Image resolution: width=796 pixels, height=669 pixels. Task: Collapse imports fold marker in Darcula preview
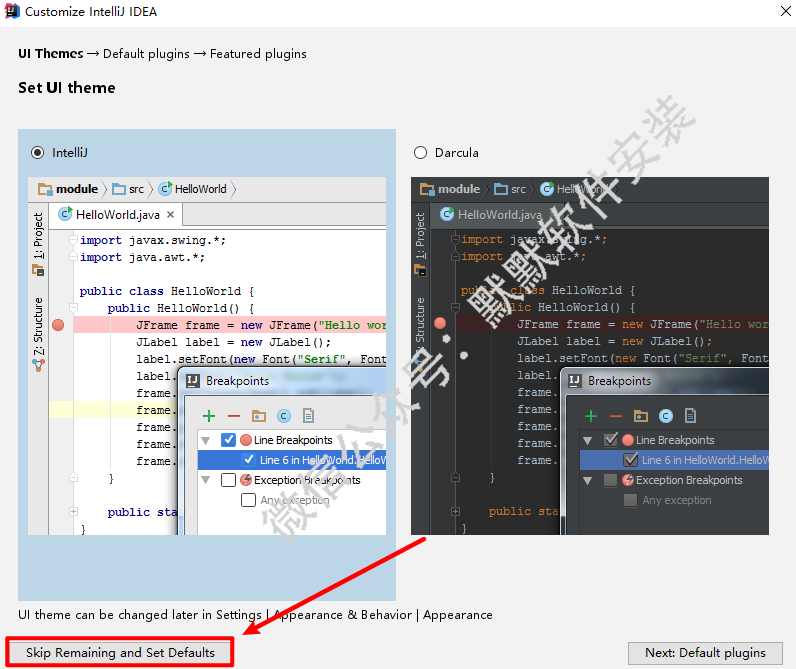click(x=455, y=239)
